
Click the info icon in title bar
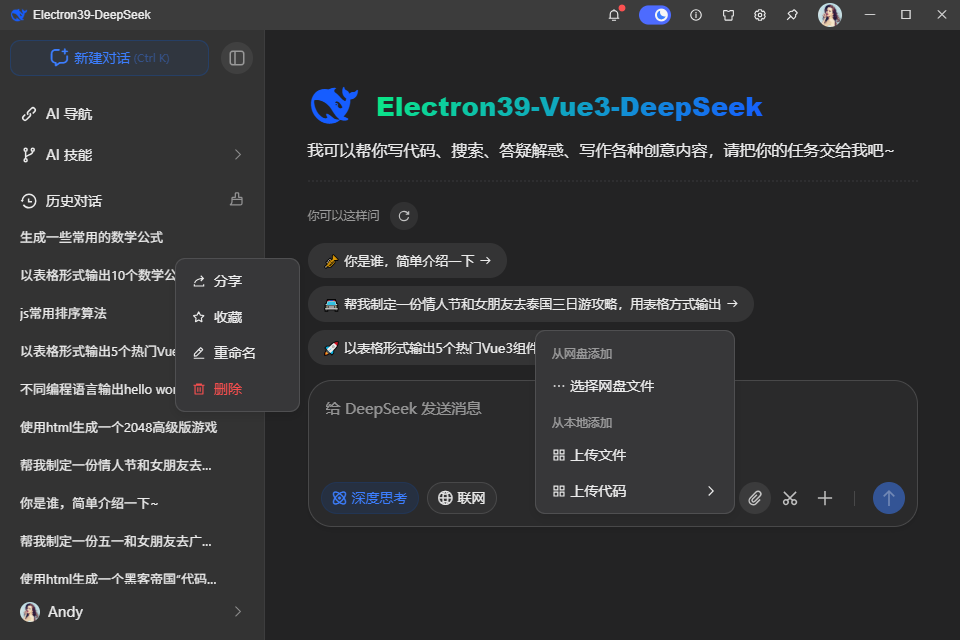[x=696, y=15]
